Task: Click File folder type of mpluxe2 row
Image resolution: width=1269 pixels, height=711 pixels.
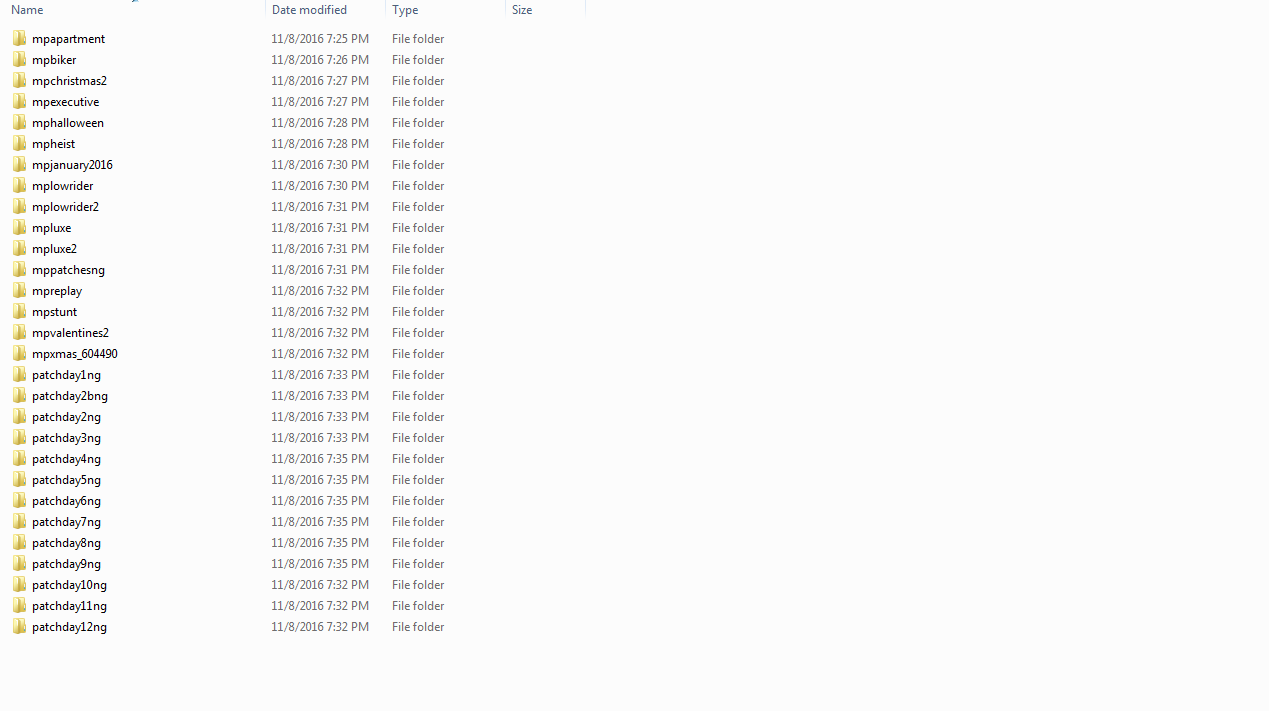Action: [418, 249]
